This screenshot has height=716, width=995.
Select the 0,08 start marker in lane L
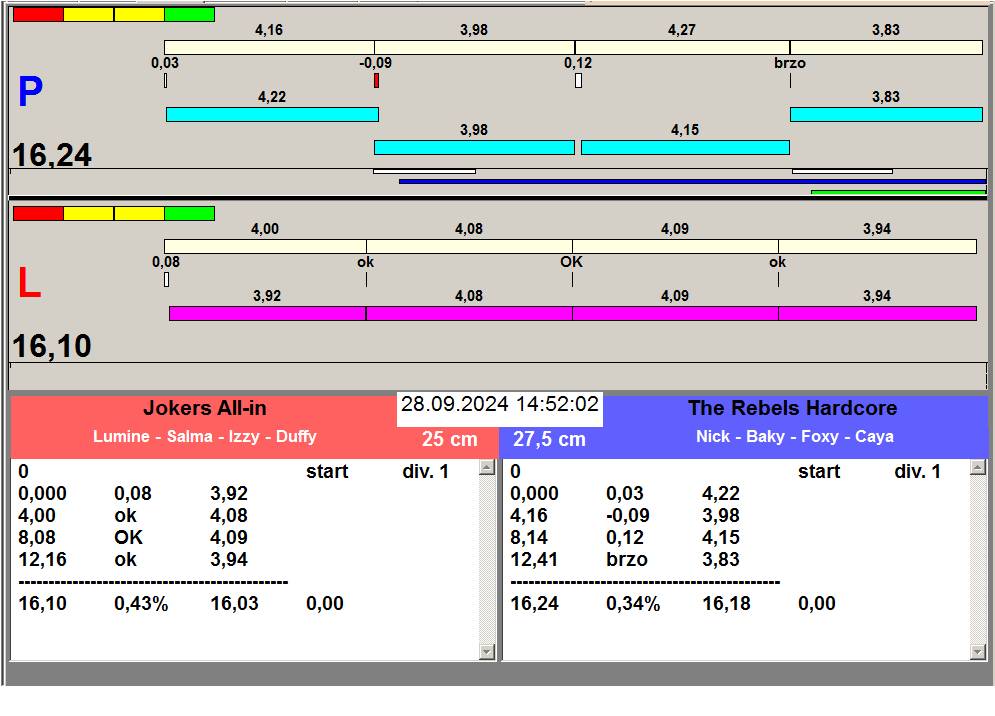(x=166, y=280)
